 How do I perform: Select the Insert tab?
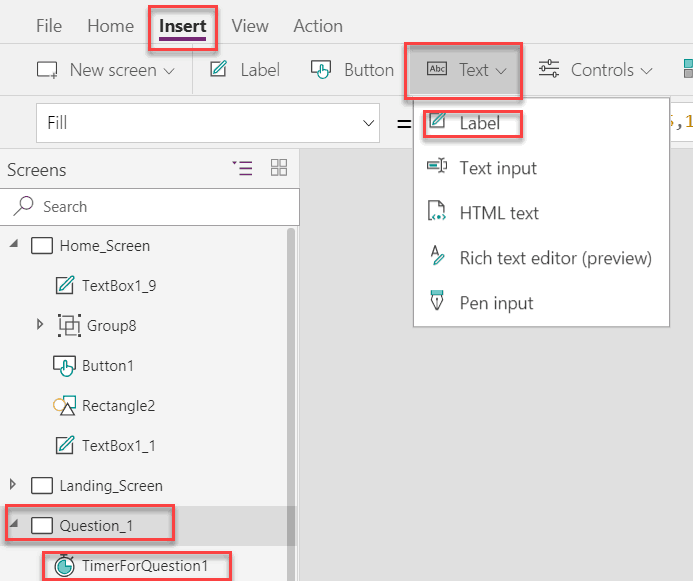(183, 27)
